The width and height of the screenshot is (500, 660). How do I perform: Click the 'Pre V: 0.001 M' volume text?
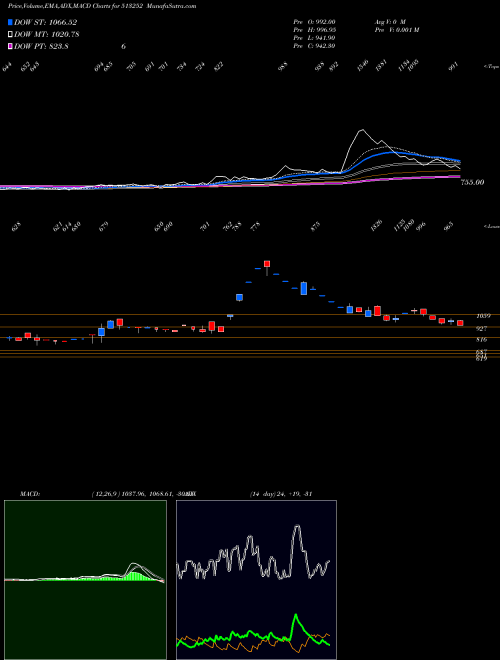coord(396,30)
